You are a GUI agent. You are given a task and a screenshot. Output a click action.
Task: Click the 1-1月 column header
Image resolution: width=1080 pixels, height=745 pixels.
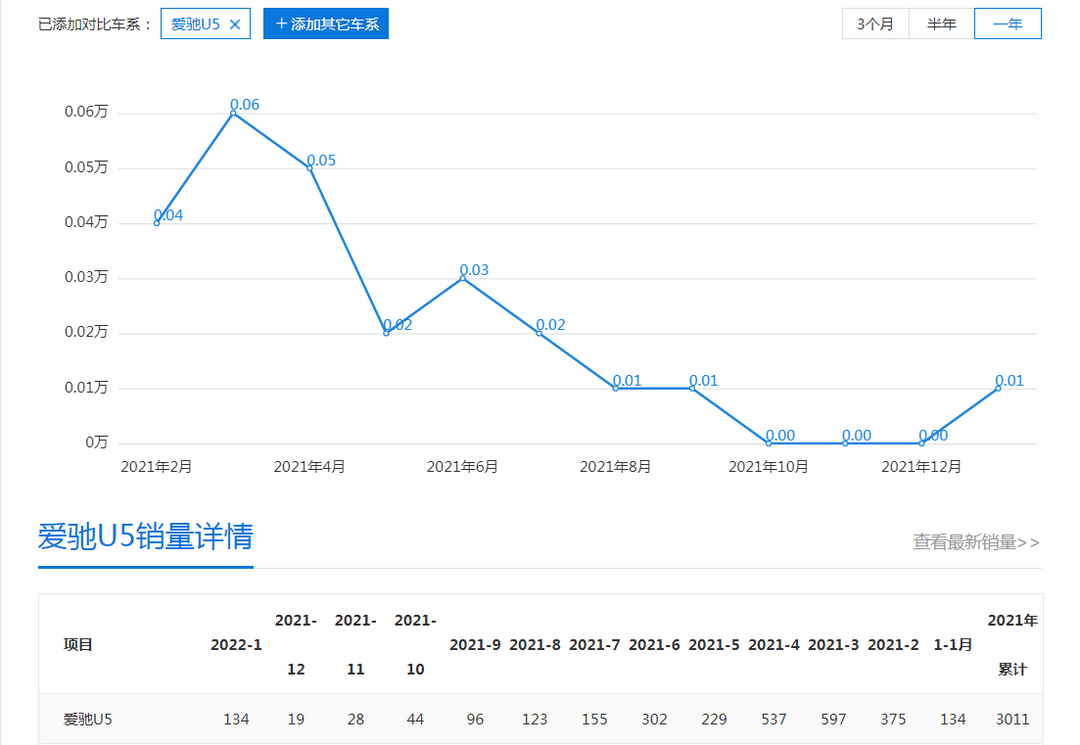coord(953,644)
